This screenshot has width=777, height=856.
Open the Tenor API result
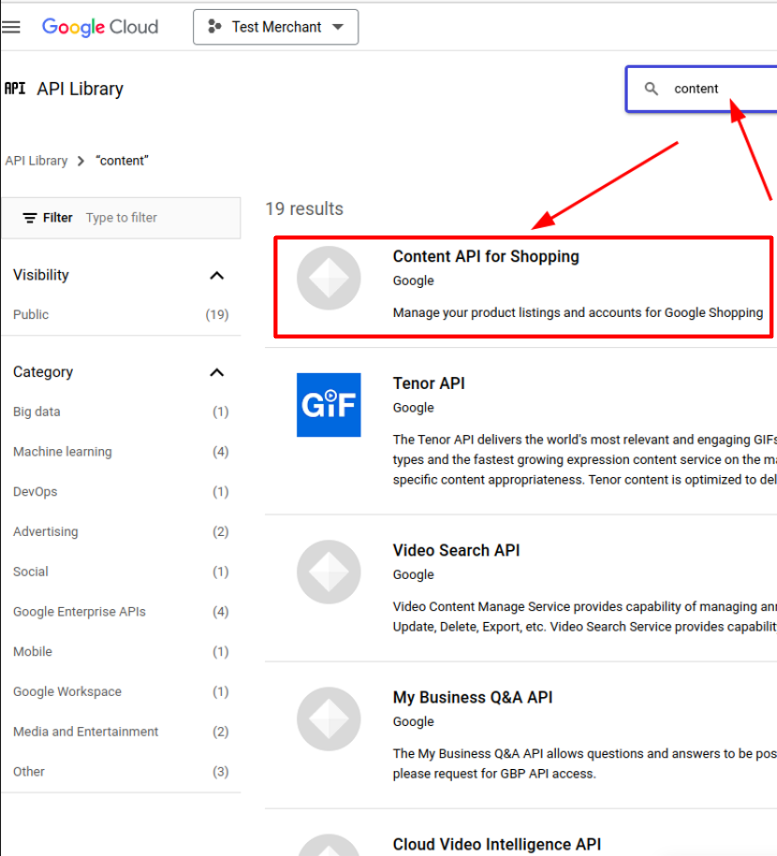coord(429,383)
